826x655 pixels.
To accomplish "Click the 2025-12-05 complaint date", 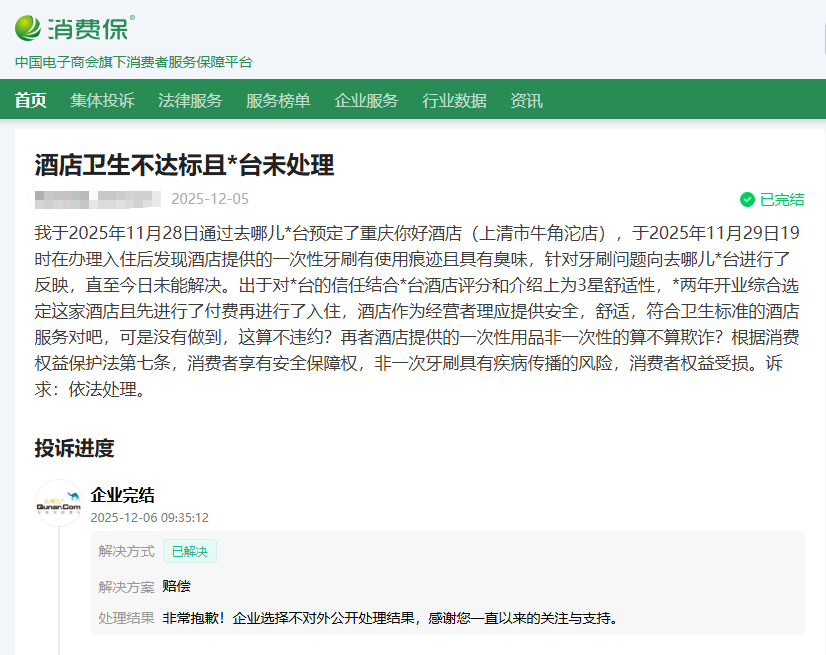I will 210,198.
